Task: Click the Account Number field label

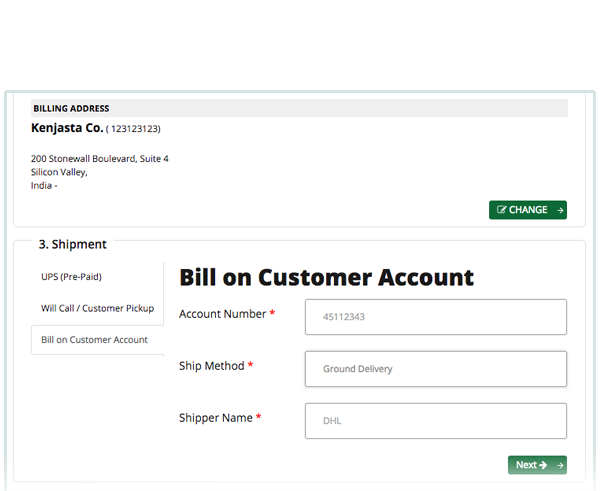Action: click(x=222, y=314)
